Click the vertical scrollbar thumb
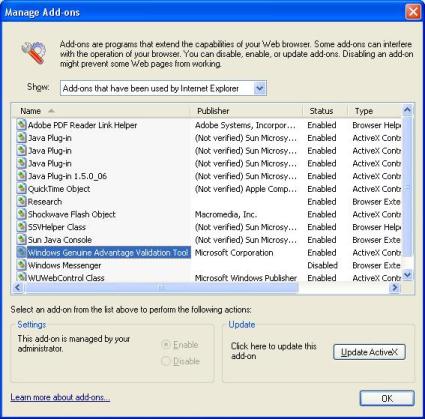Viewport: 425px width, 419px height. pos(408,186)
